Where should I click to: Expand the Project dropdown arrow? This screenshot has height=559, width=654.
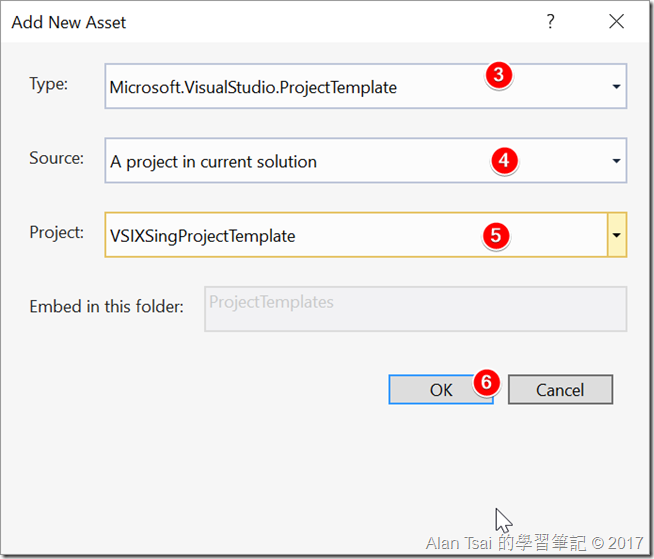point(616,235)
